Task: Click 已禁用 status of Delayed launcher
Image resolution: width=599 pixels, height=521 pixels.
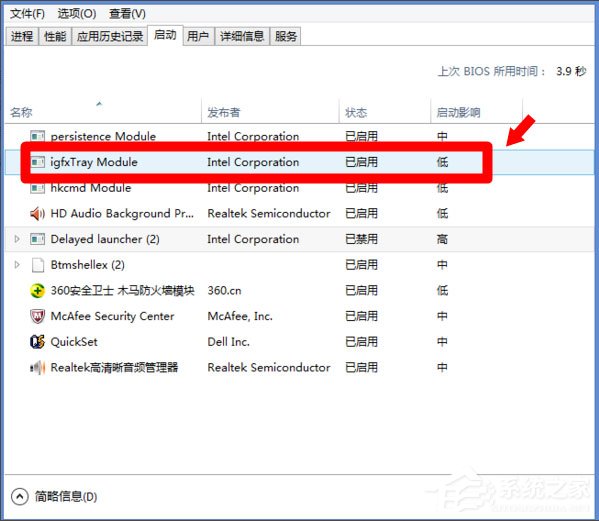Action: pyautogui.click(x=361, y=239)
